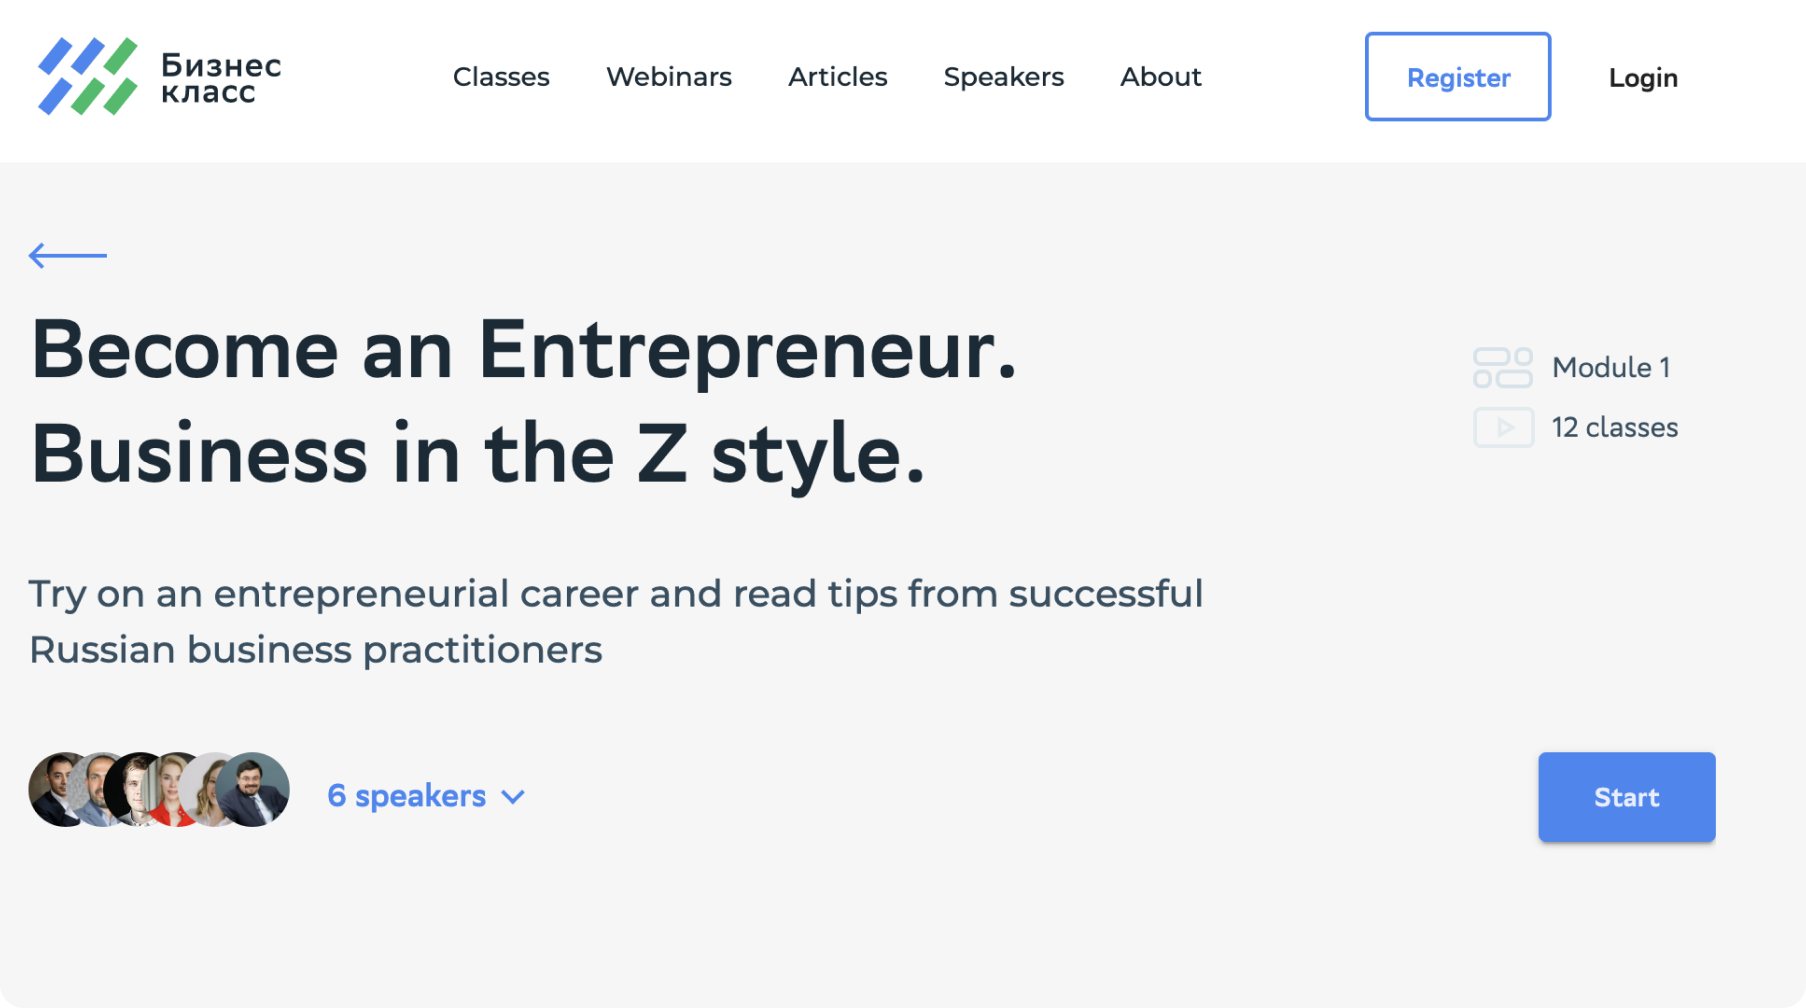The image size is (1806, 1008).
Task: Click the back arrow icon
Action: click(67, 256)
